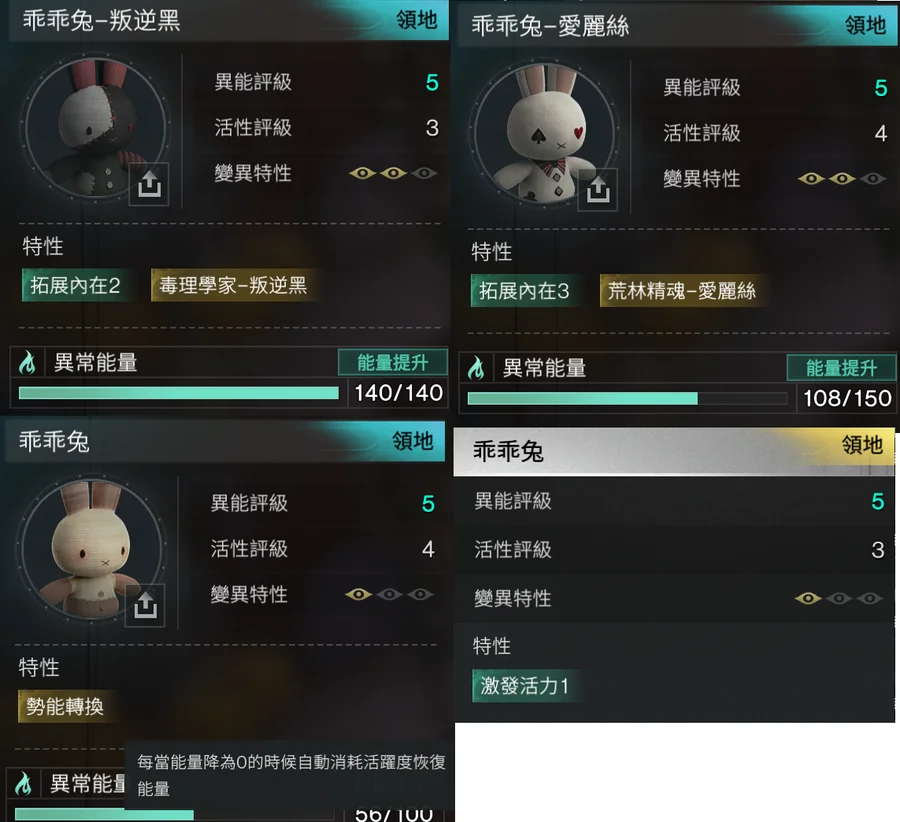Click share icon on plain 乖乖兔 portrait
This screenshot has height=822, width=900.
145,606
